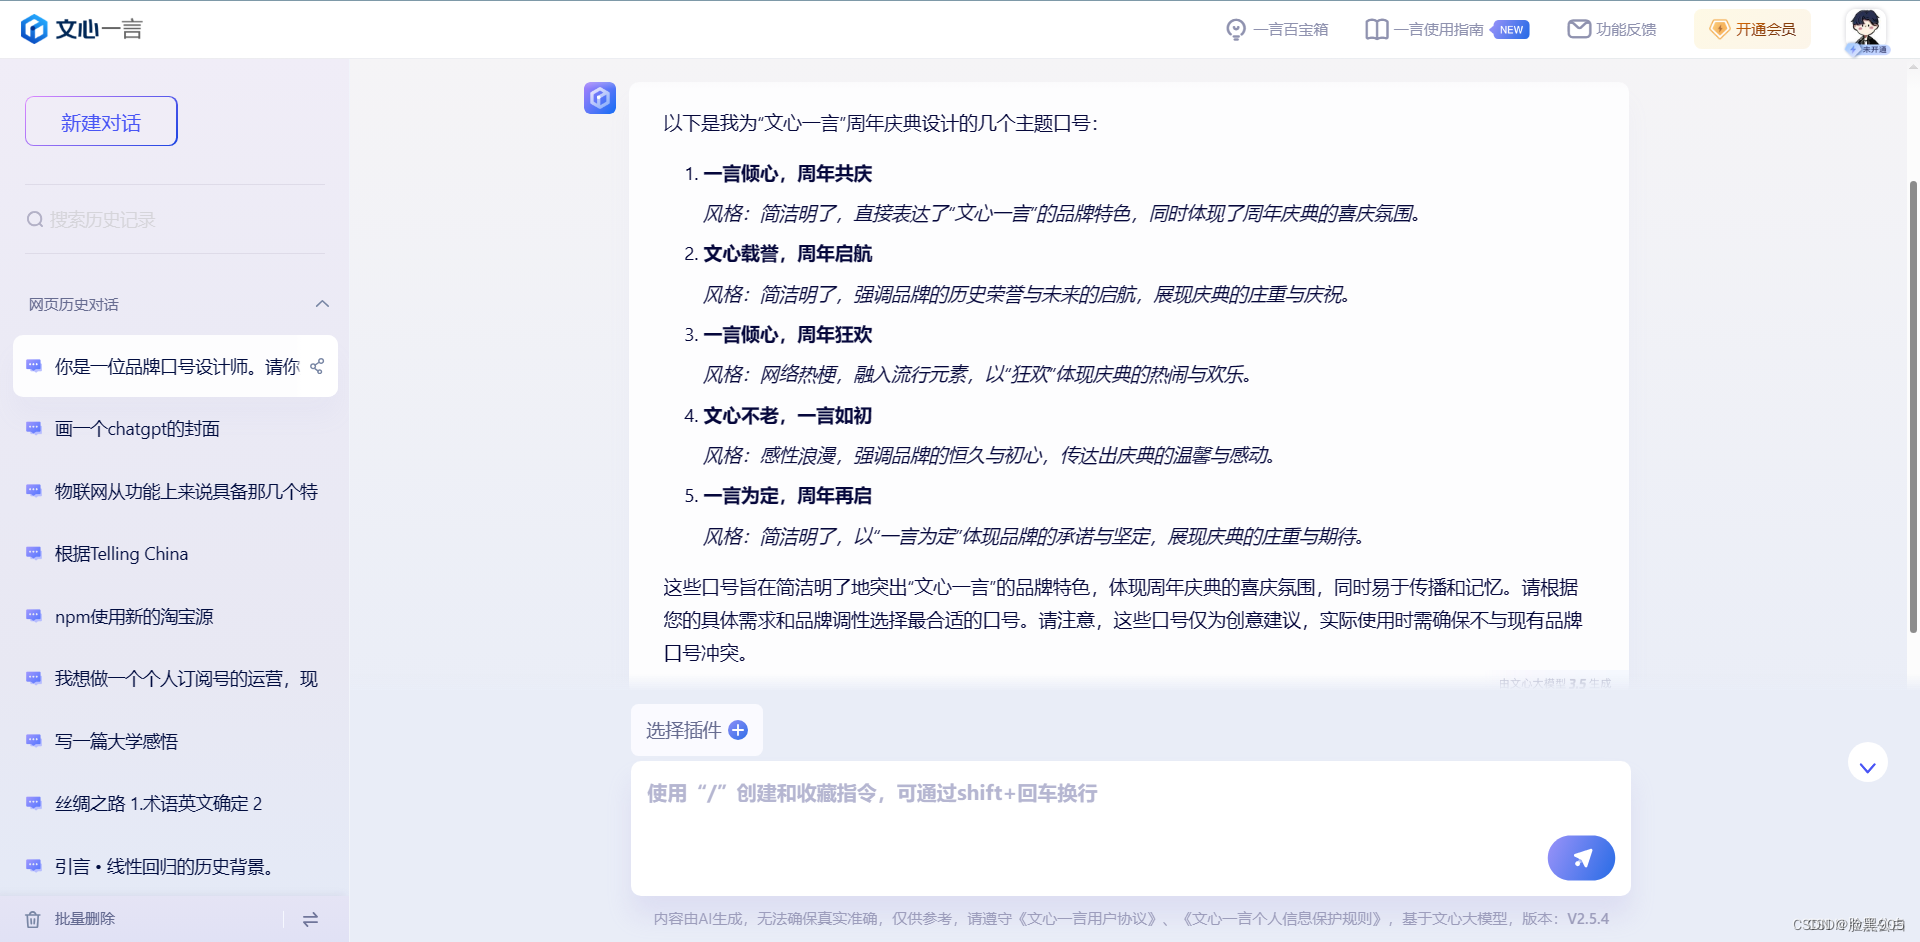Click the chat area vertical scrollbar

click(x=1913, y=405)
